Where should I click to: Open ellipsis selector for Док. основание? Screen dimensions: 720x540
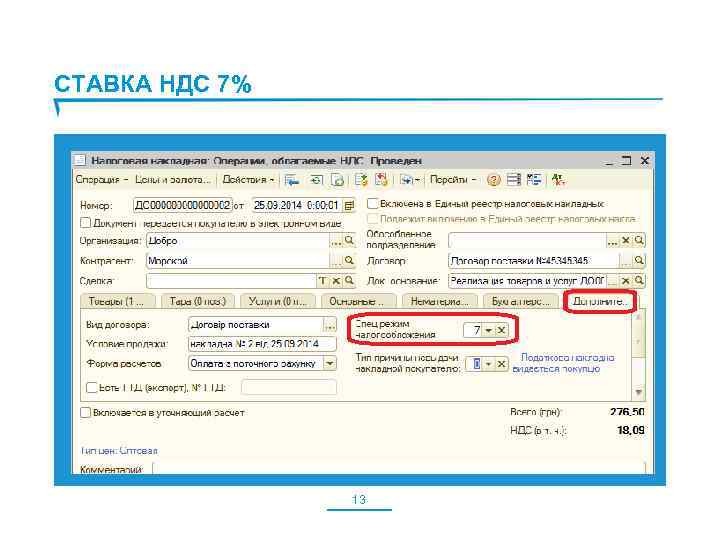point(613,280)
